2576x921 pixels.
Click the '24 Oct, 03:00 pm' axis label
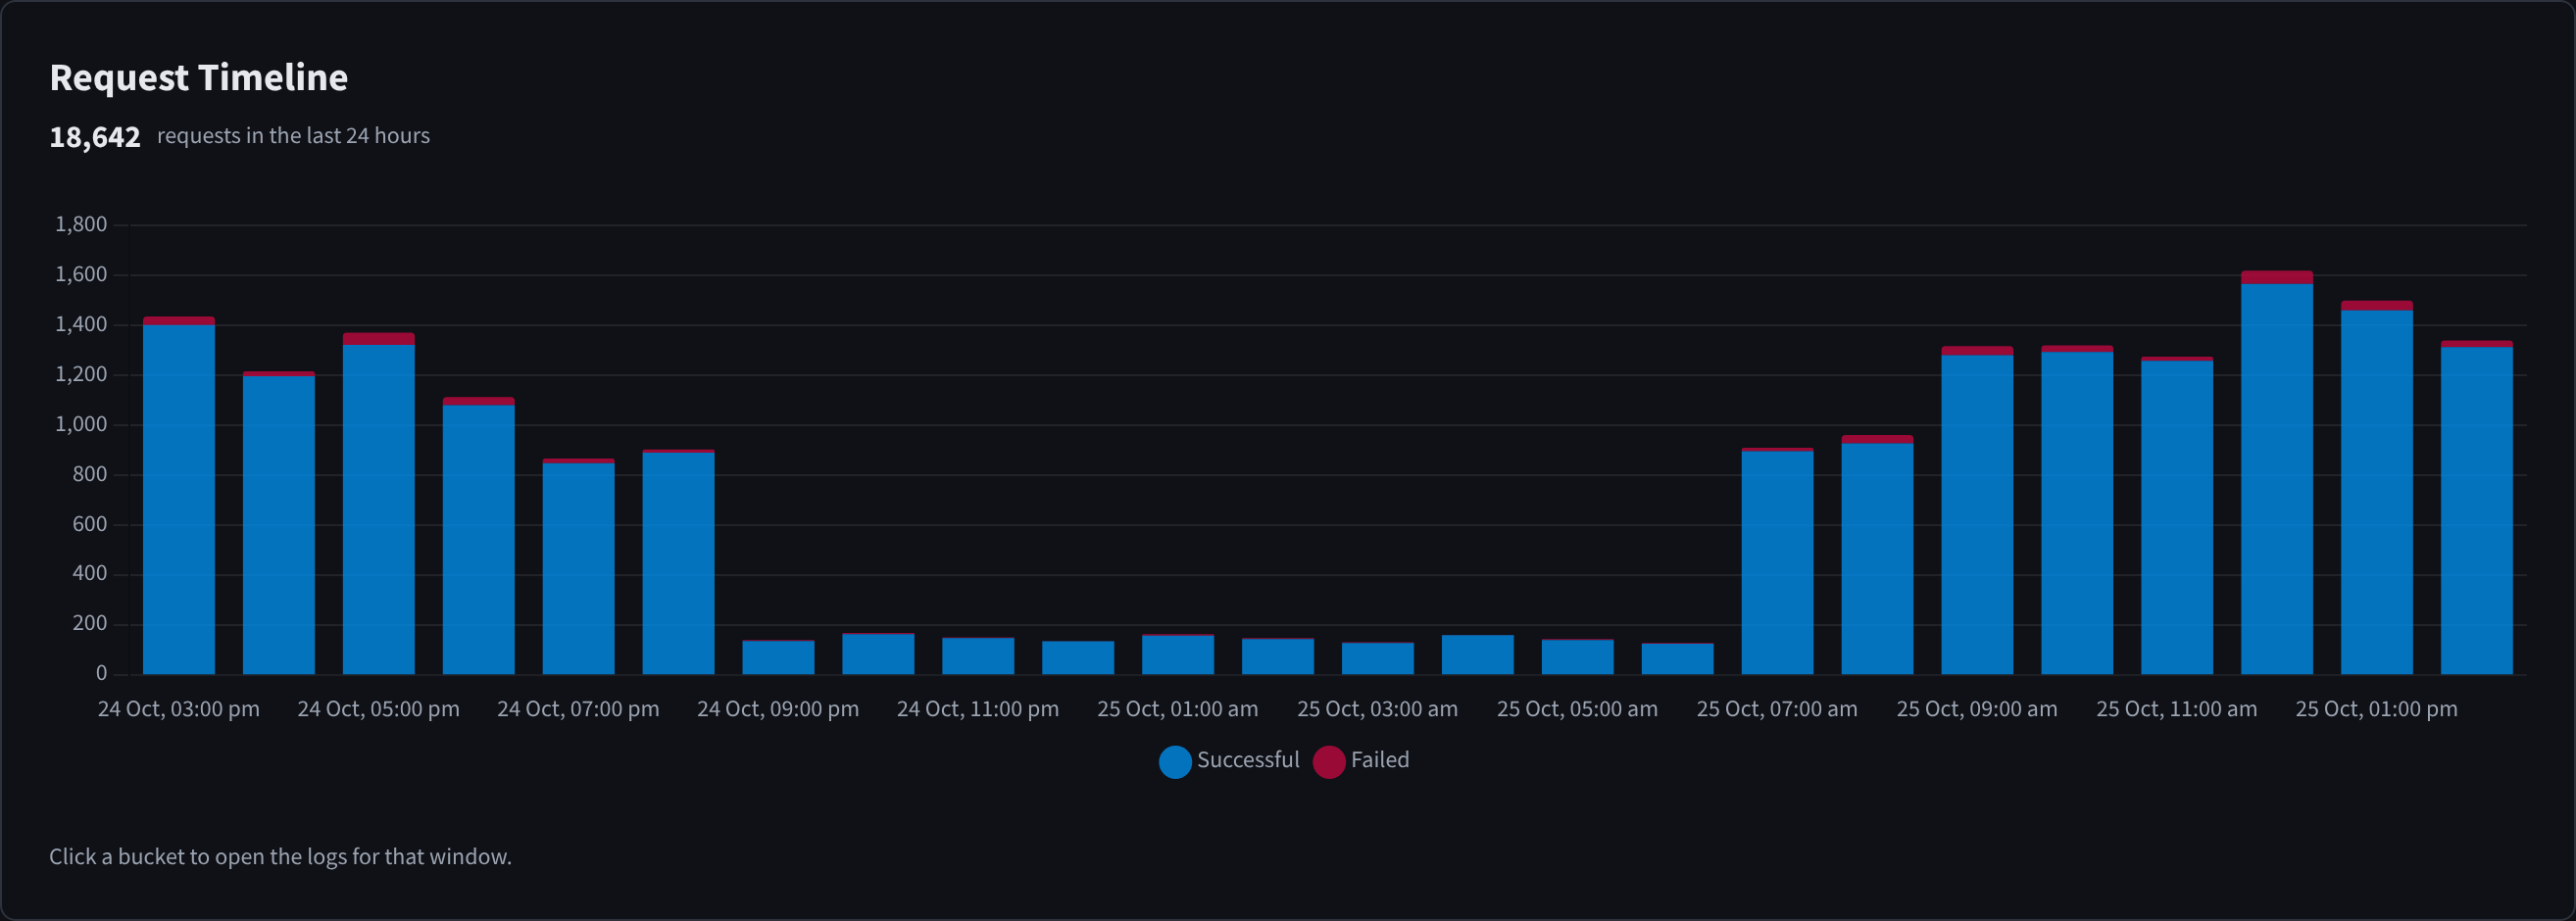click(179, 709)
